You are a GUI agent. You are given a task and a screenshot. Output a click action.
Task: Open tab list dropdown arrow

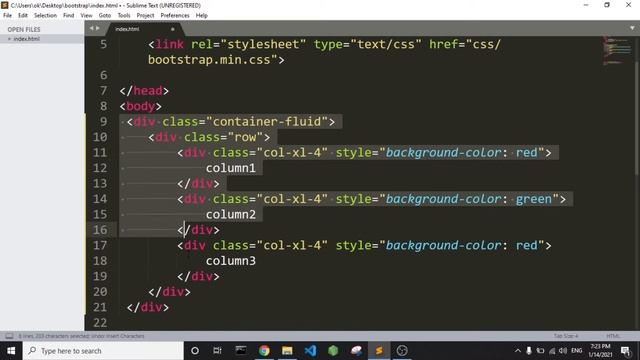(x=632, y=28)
